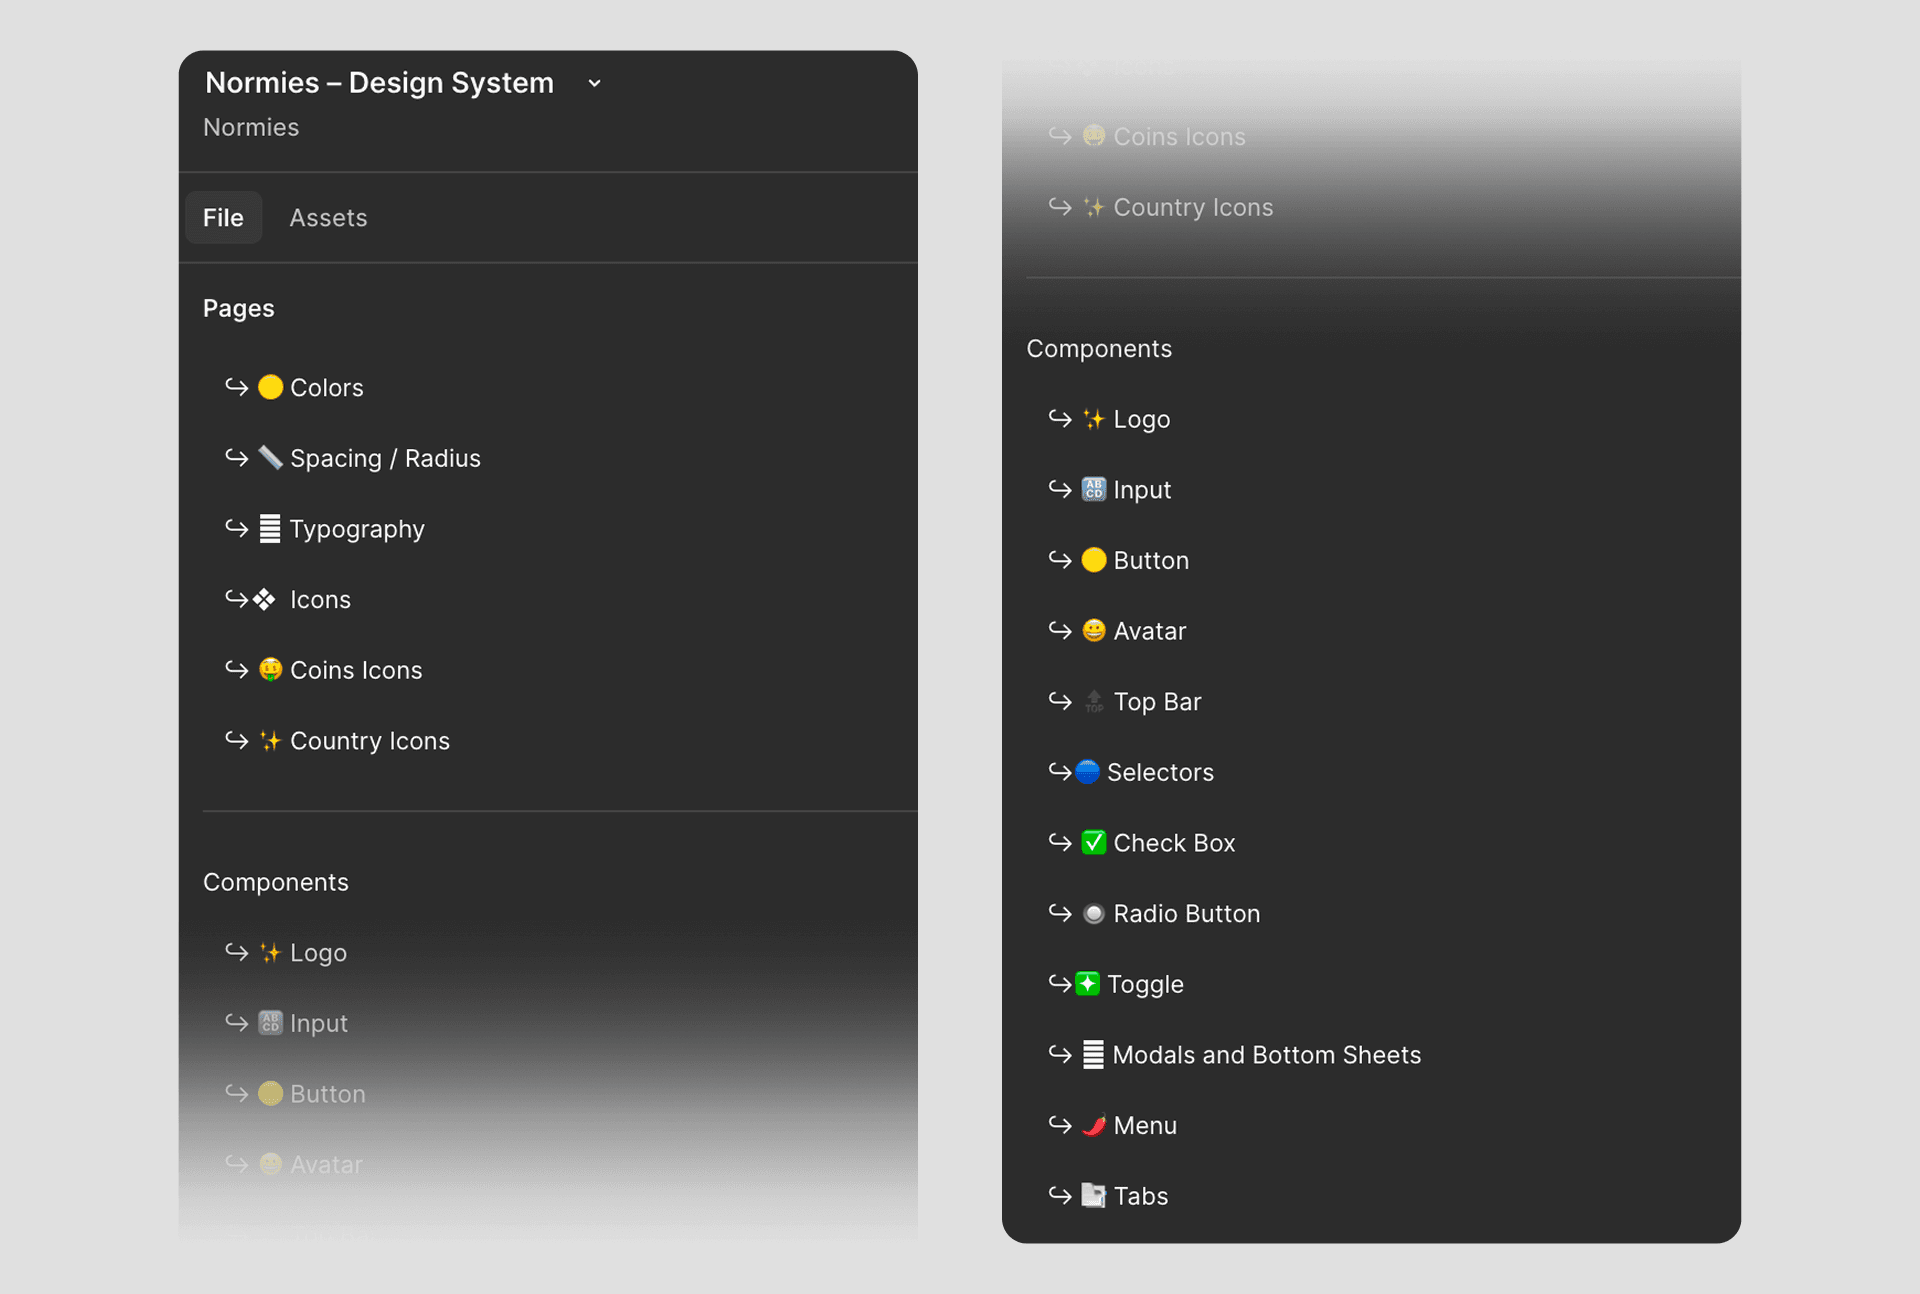This screenshot has height=1294, width=1920.
Task: Click the ruler icon beside Spacing / Radius
Action: [x=270, y=458]
